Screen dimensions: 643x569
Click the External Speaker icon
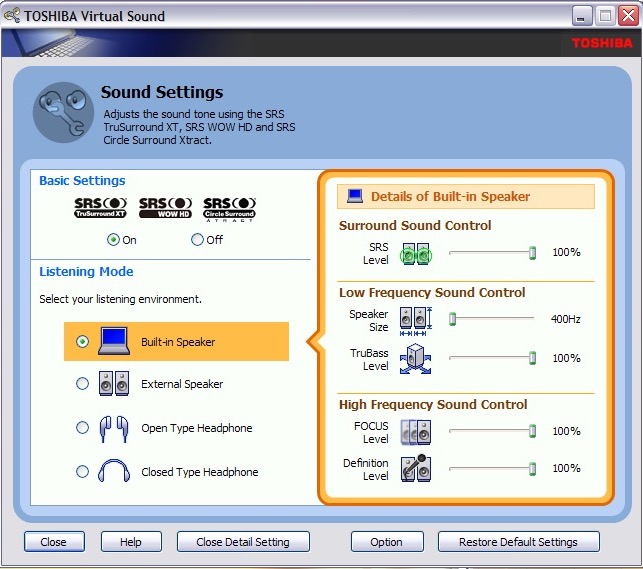[114, 384]
